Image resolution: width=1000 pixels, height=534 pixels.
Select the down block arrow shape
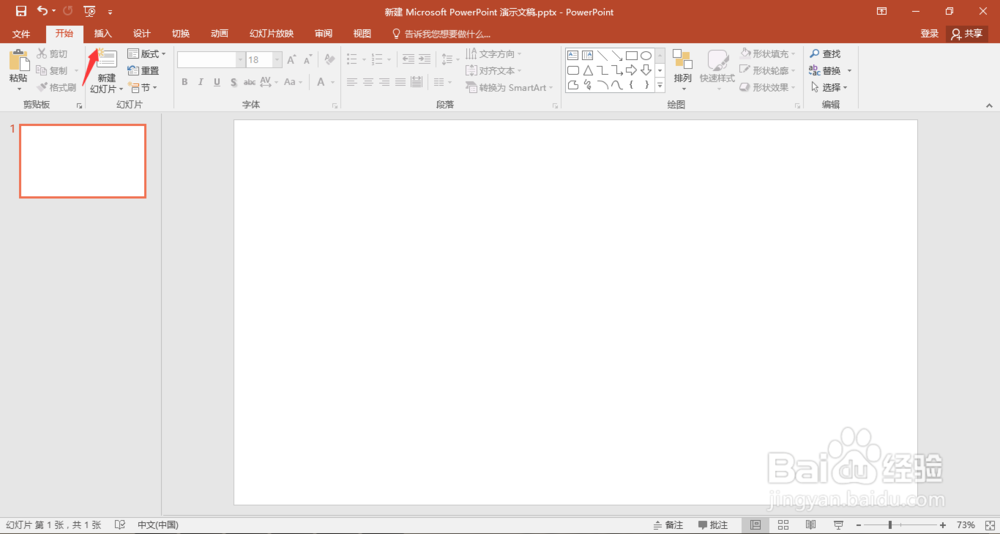(646, 70)
